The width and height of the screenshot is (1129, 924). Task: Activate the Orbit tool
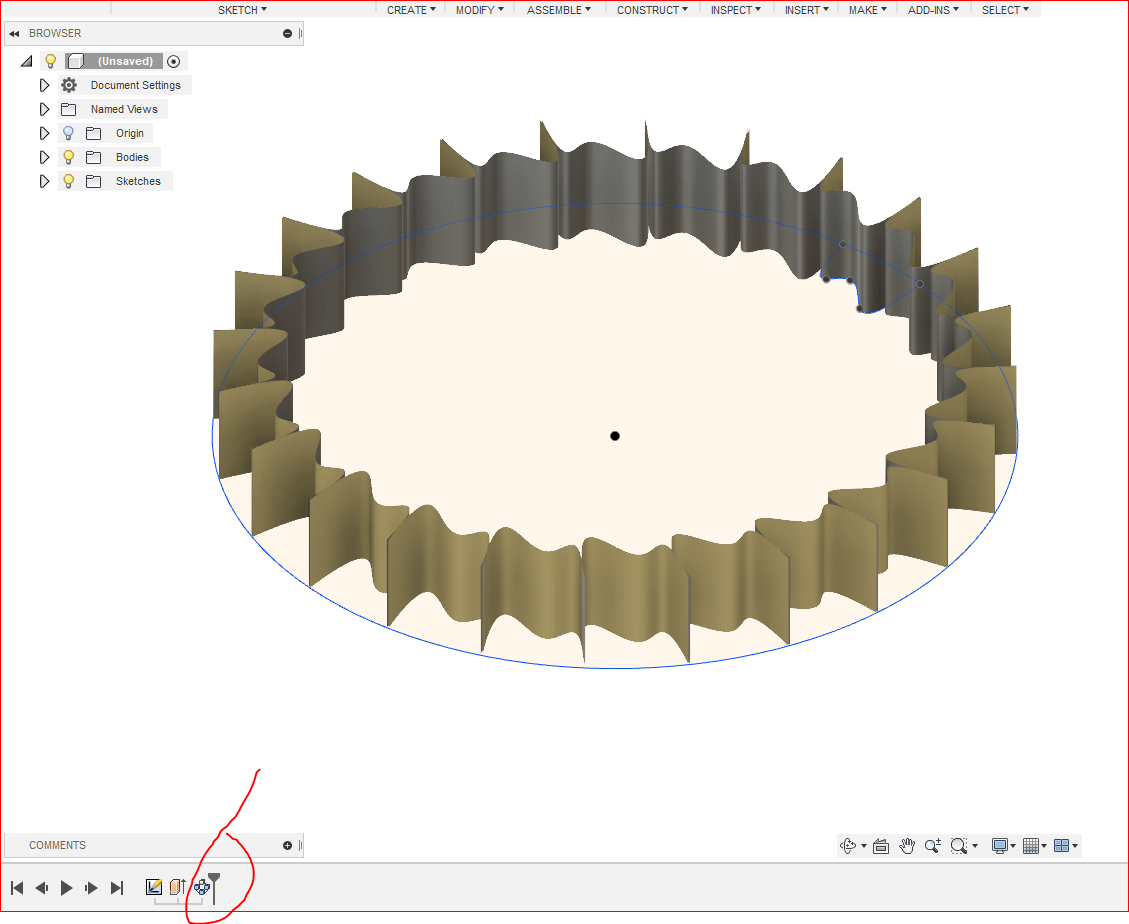click(x=849, y=845)
